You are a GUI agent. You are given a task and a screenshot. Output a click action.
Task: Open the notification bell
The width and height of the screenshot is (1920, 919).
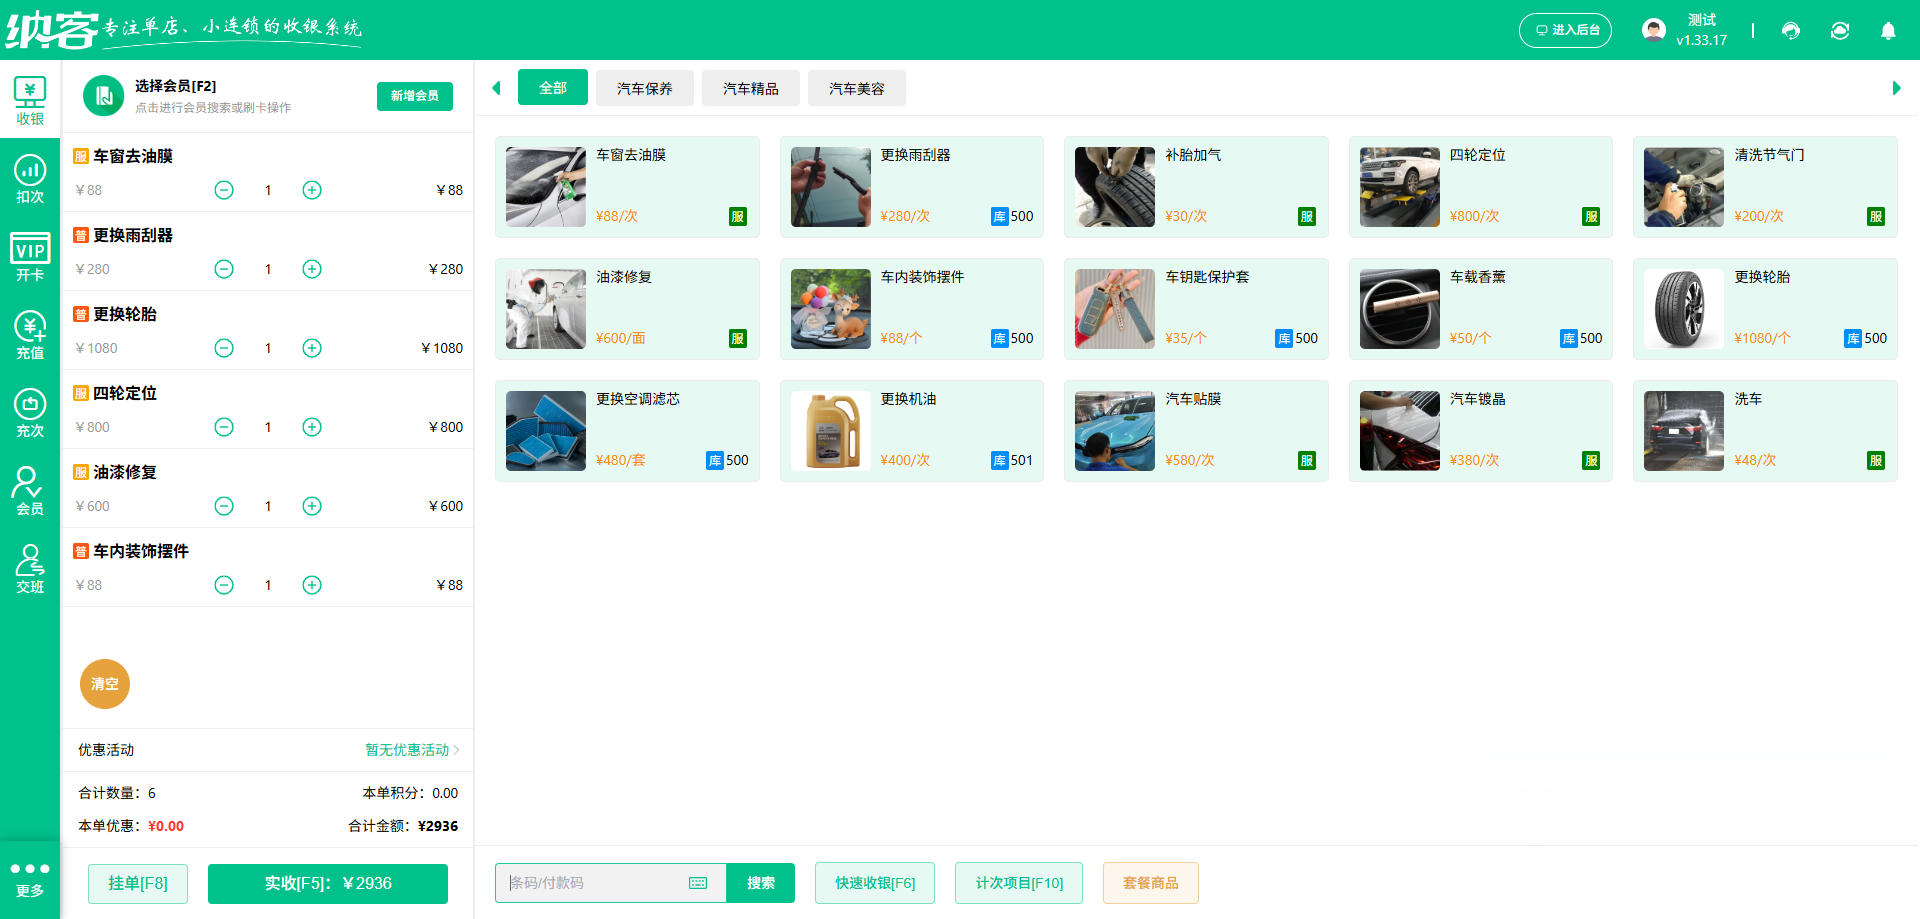pos(1889,31)
